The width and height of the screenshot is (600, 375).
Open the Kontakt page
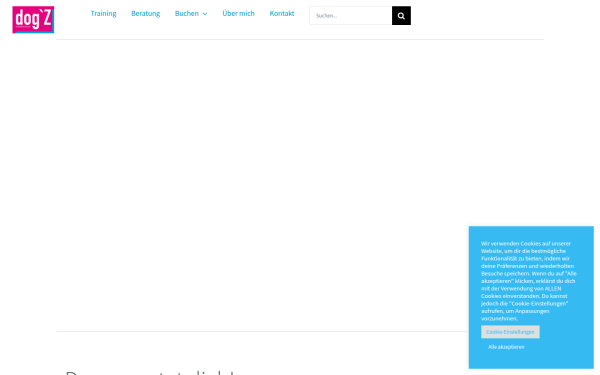pos(282,13)
